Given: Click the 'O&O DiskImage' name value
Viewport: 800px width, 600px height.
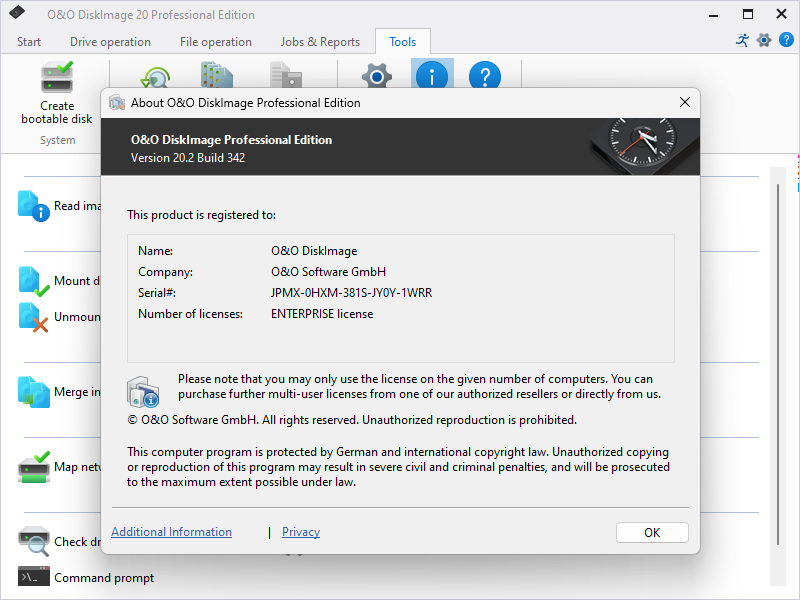Looking at the screenshot, I should coord(314,251).
